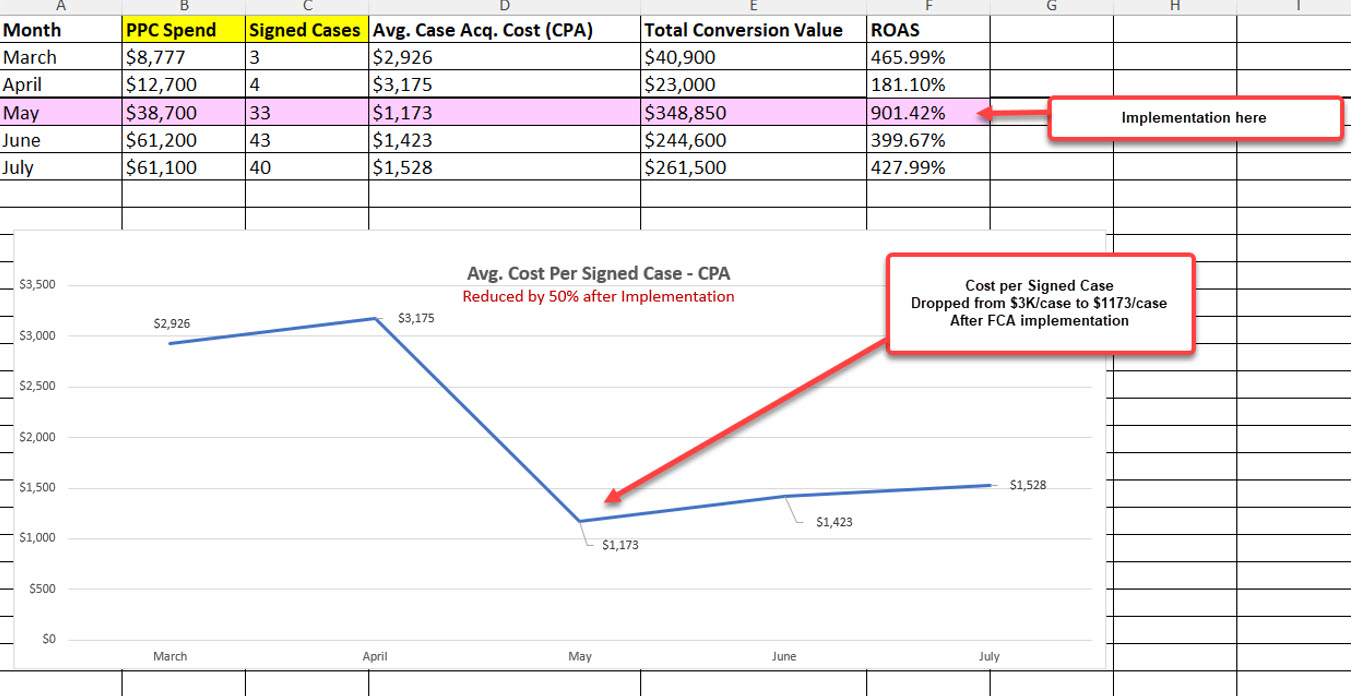Select column B header
The height and width of the screenshot is (696, 1351).
[183, 6]
